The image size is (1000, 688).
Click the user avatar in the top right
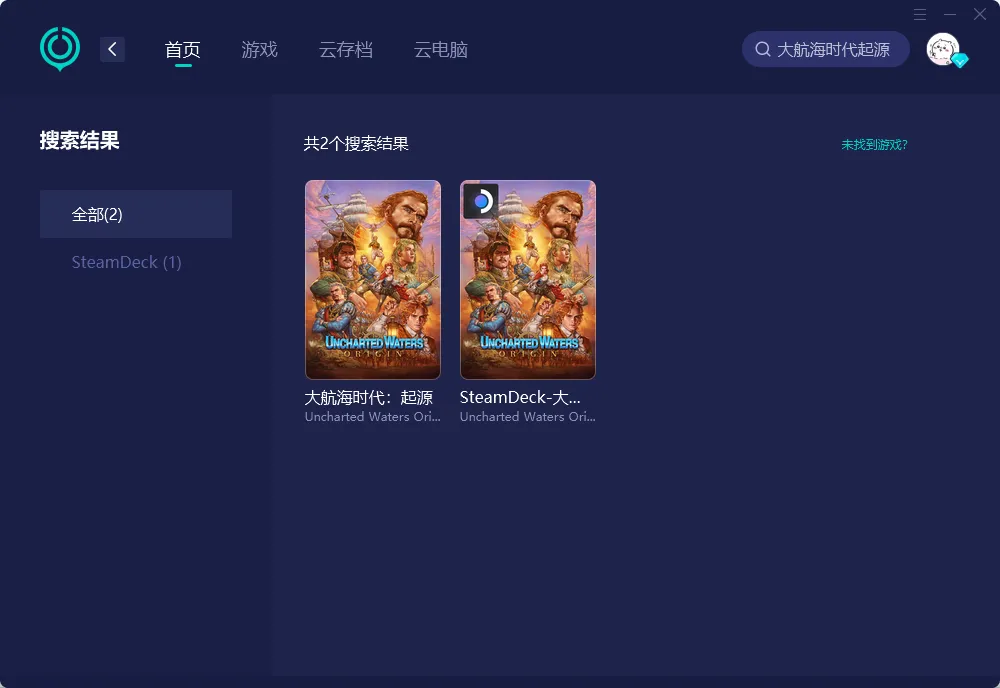click(941, 48)
